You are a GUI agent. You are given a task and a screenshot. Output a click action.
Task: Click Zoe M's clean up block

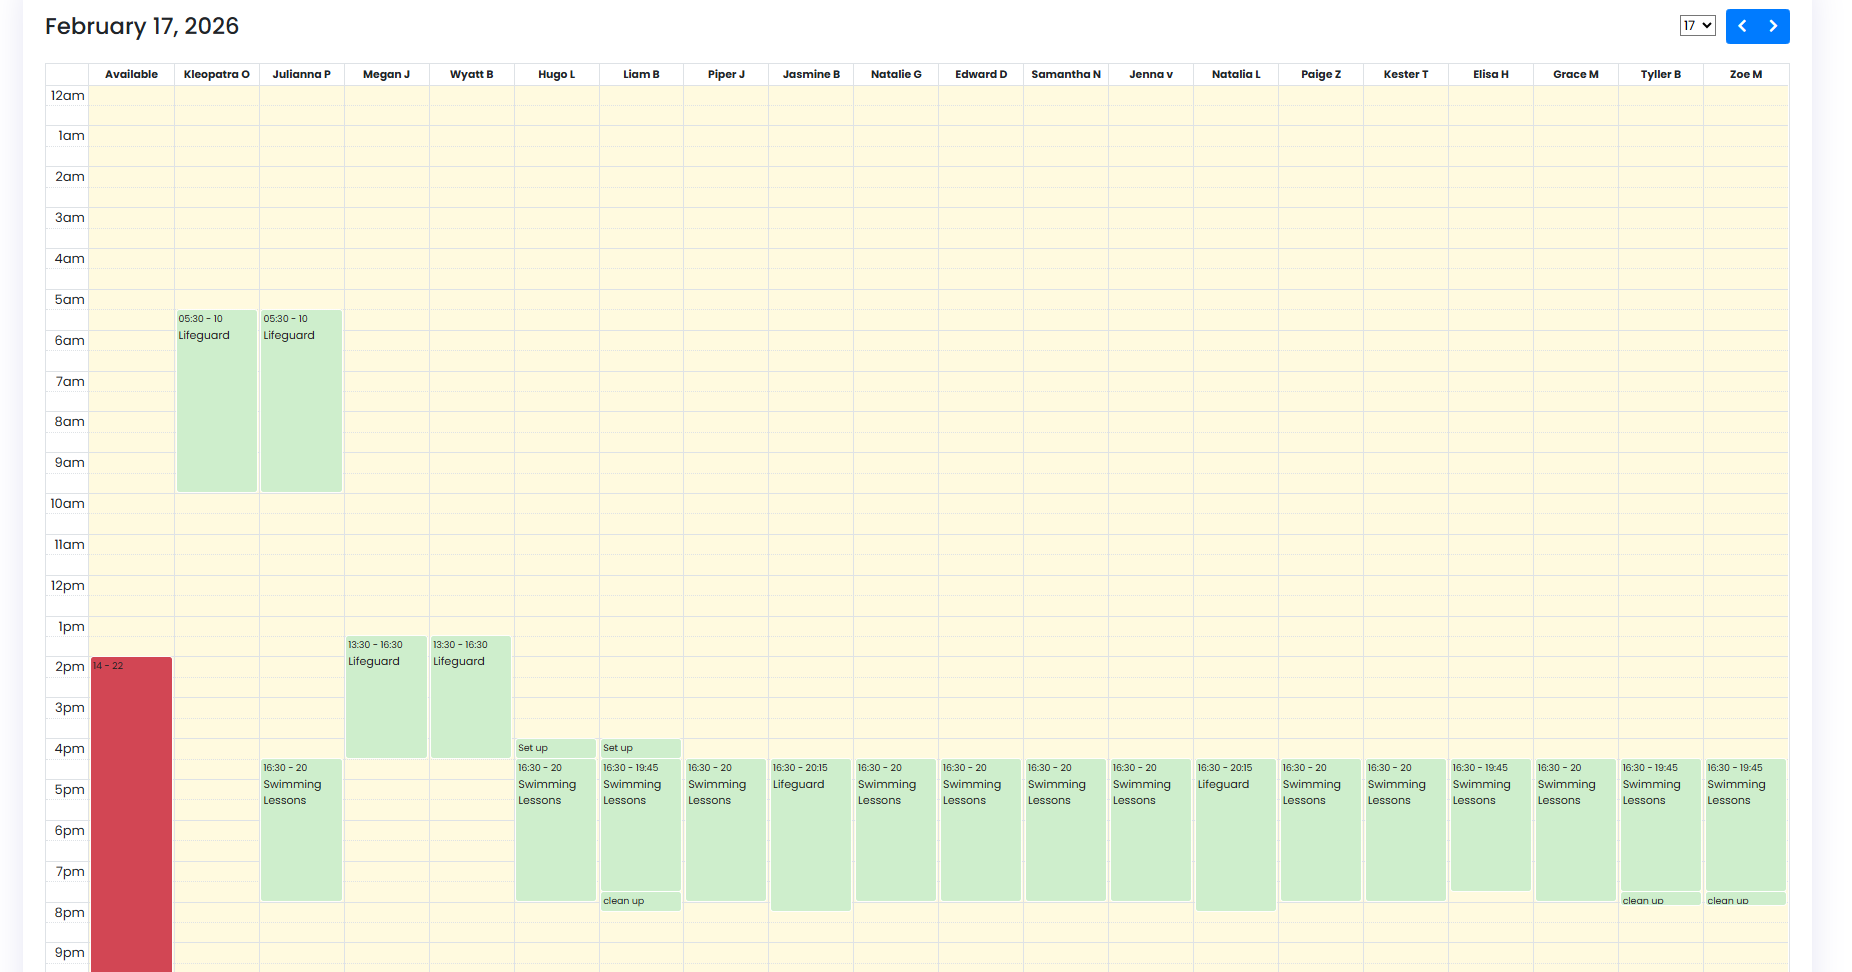tap(1746, 900)
